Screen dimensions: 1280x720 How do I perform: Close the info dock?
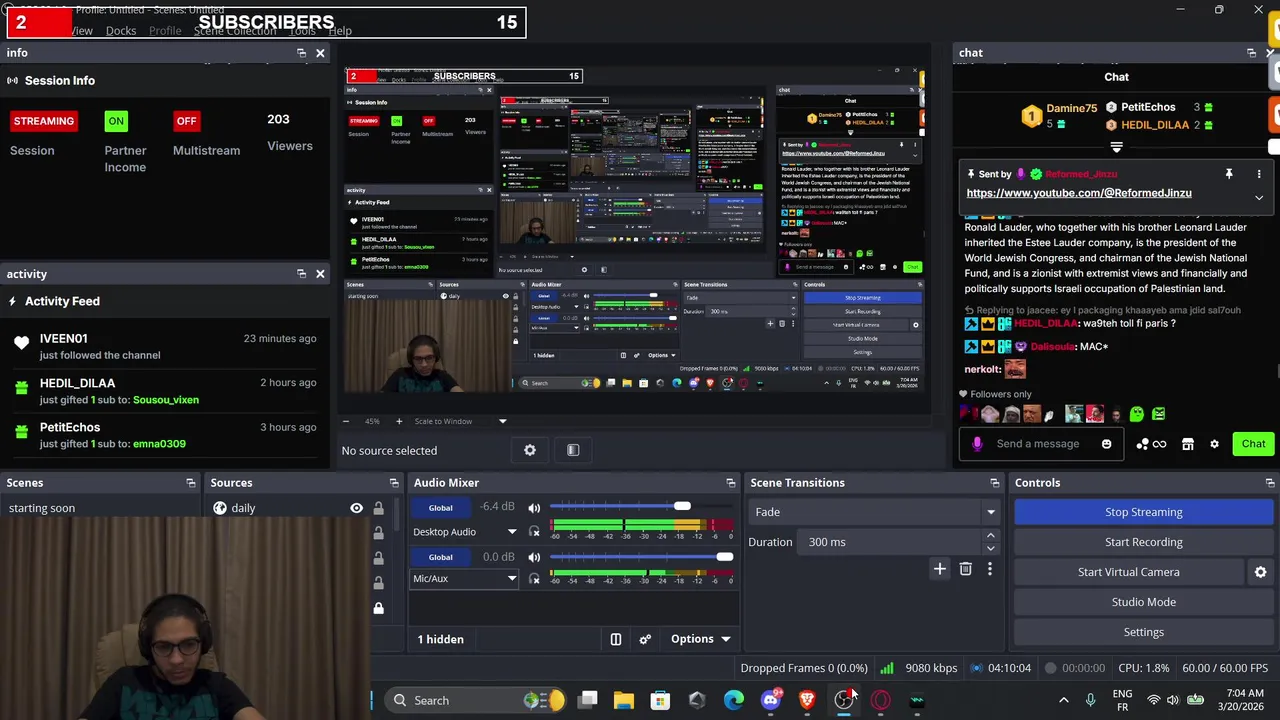(320, 53)
